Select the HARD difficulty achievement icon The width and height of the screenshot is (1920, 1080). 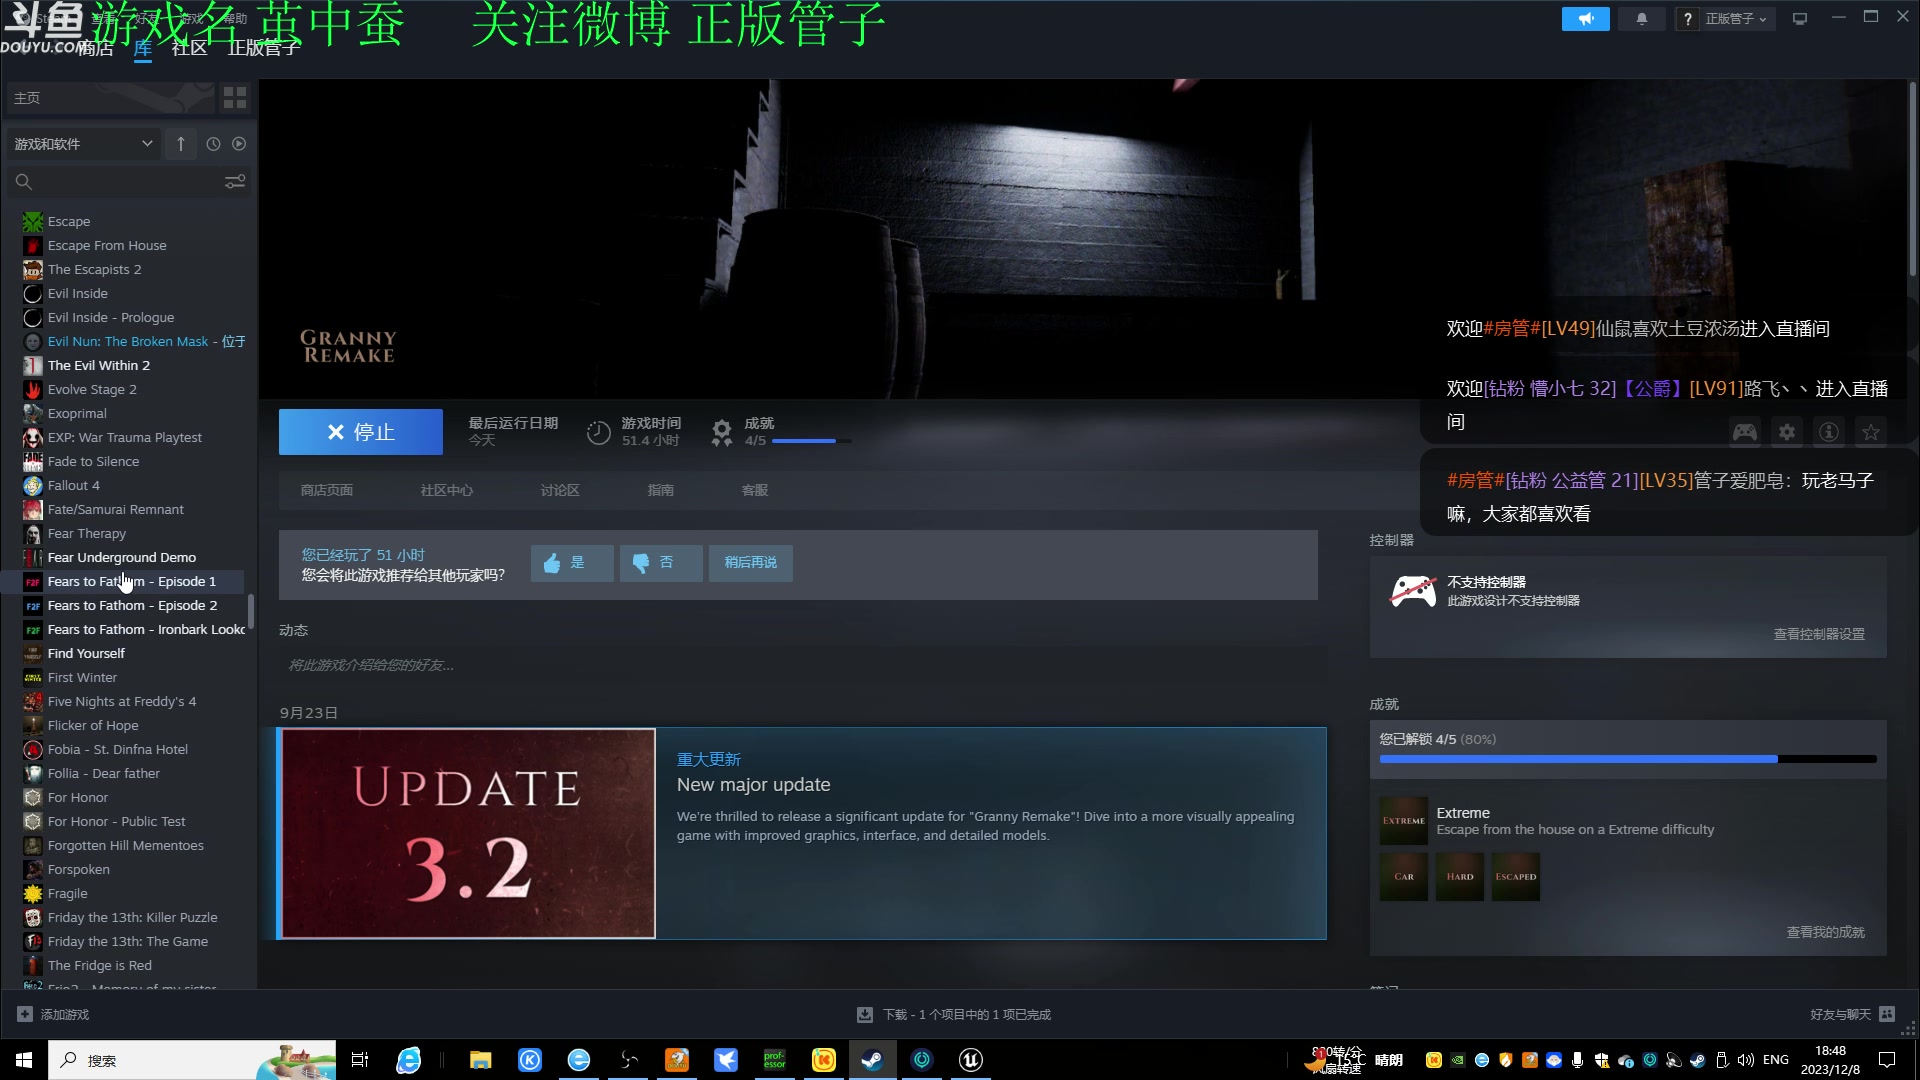(x=1460, y=877)
